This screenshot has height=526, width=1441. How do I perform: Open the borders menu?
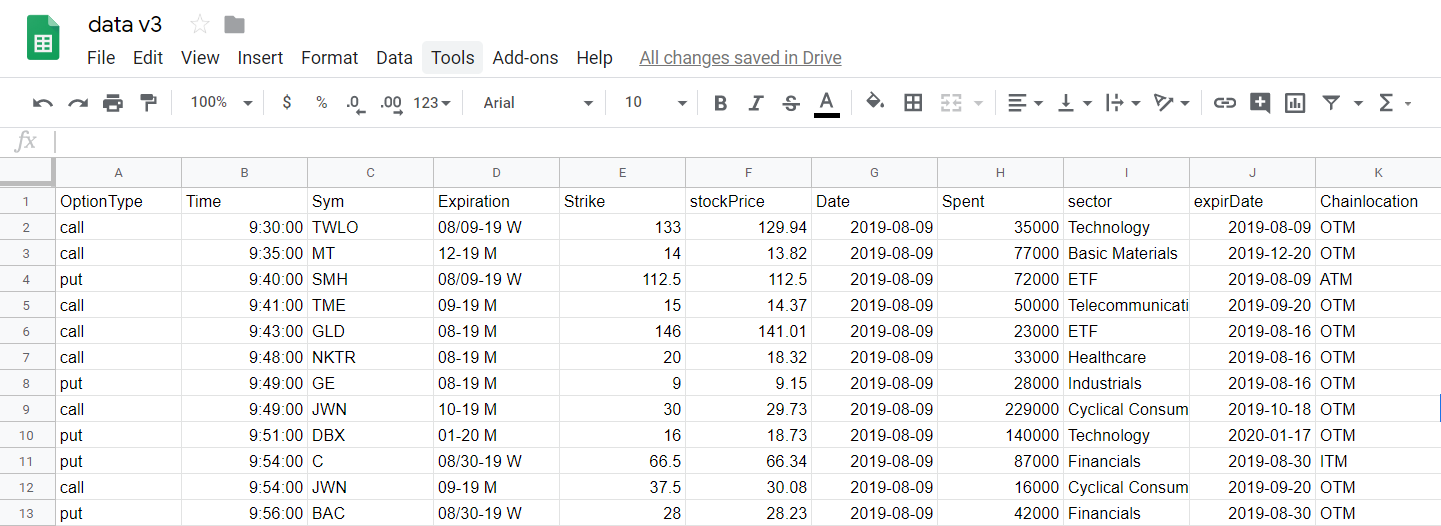click(912, 102)
